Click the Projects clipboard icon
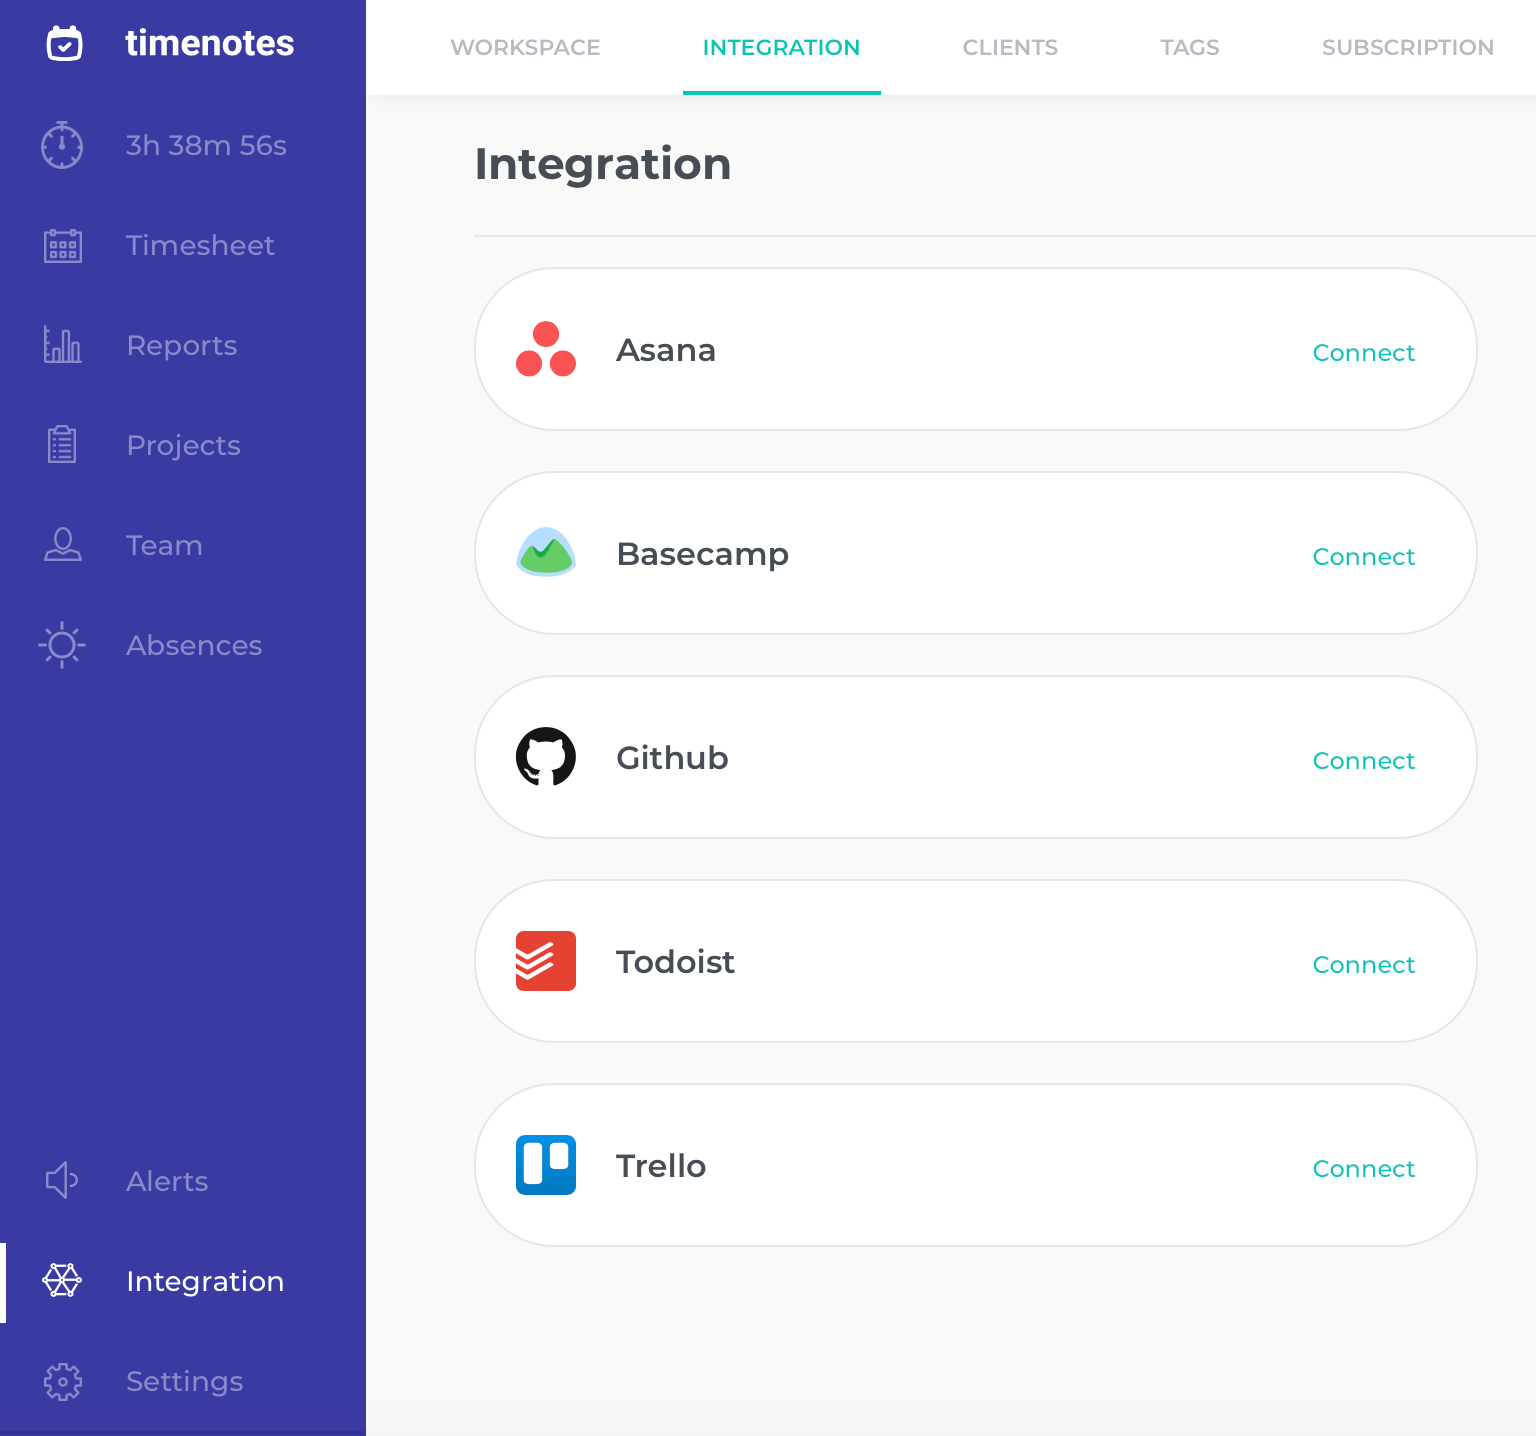The image size is (1536, 1436). pyautogui.click(x=62, y=444)
